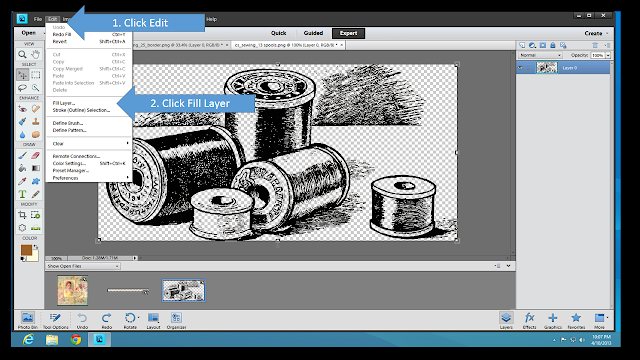
Task: Select the Crop tool
Action: (22, 215)
